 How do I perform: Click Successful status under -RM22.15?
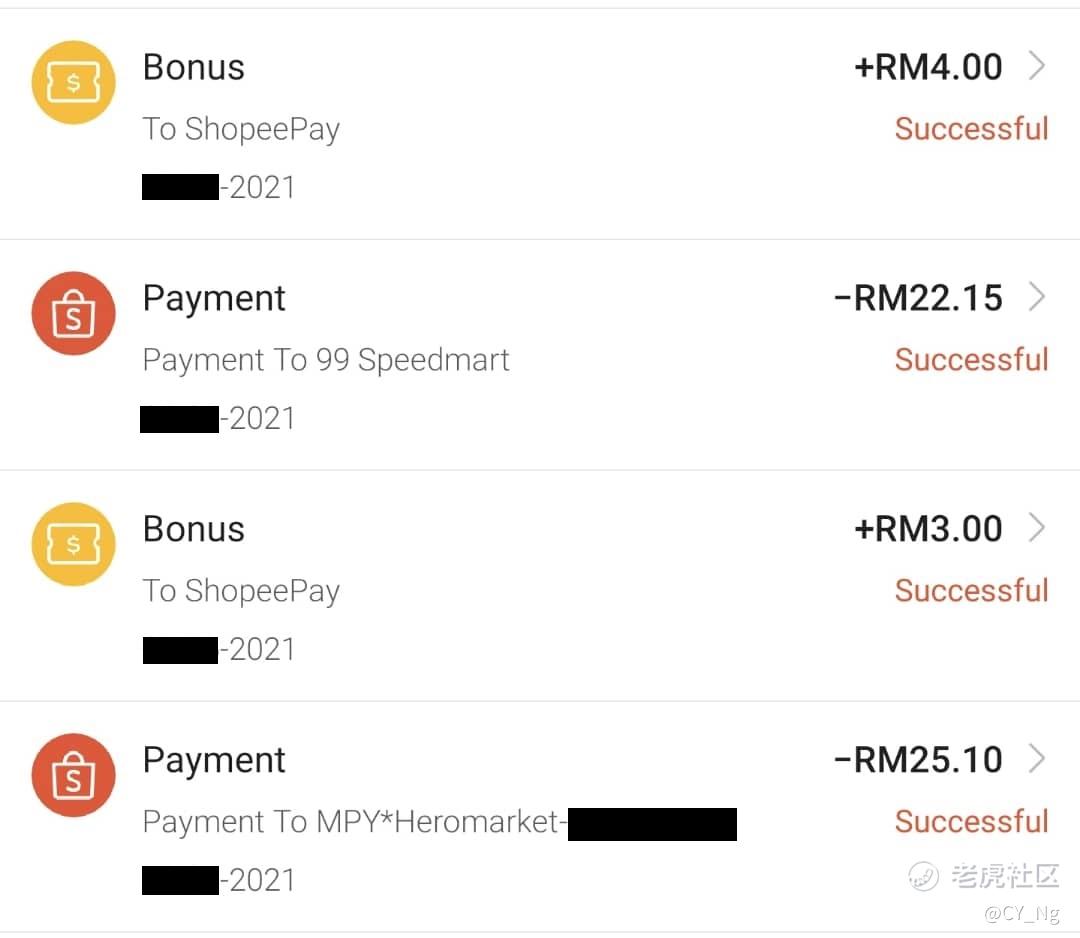coord(971,360)
